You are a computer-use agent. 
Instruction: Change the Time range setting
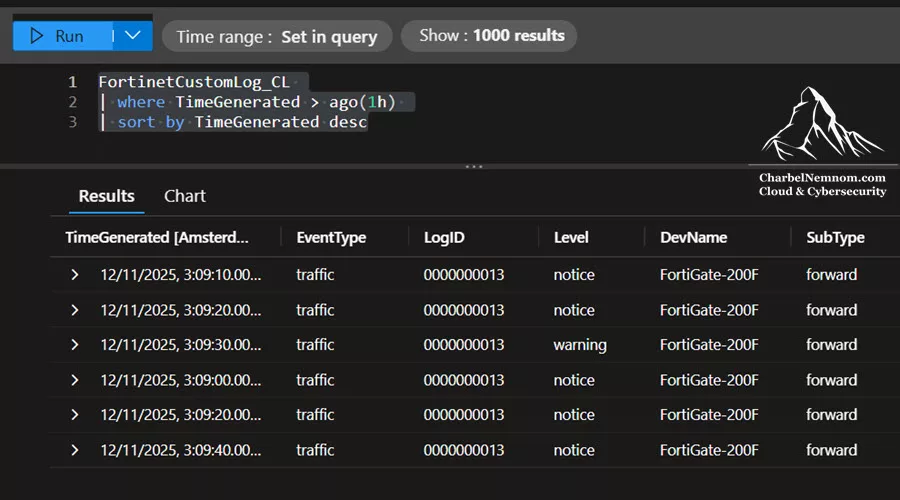(x=277, y=37)
